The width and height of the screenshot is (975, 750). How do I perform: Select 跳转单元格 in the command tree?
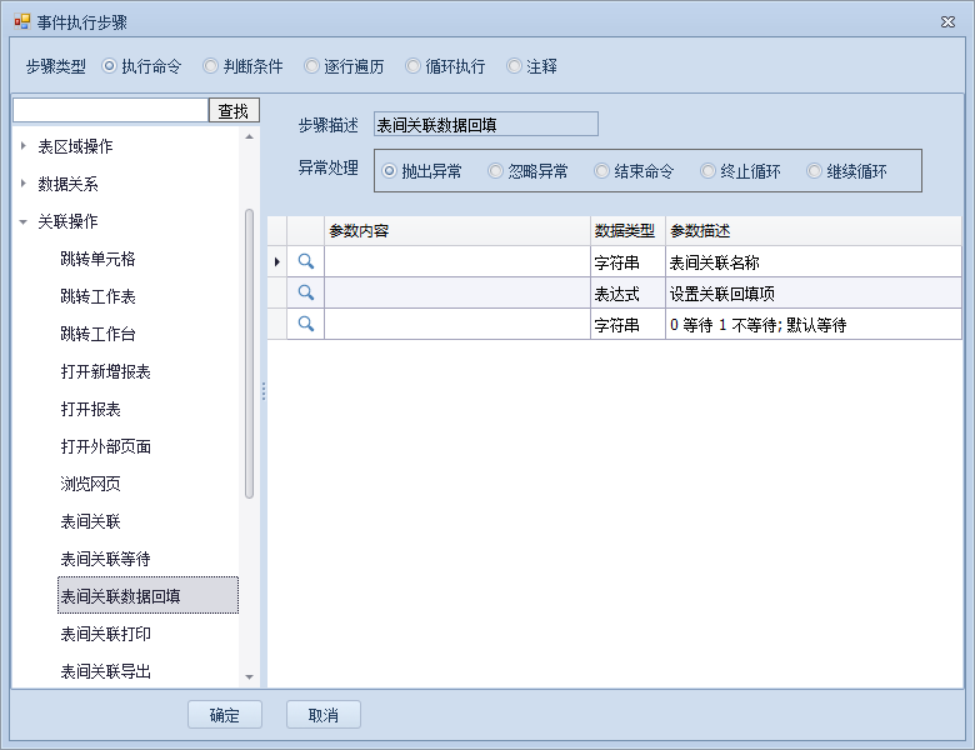(98, 259)
